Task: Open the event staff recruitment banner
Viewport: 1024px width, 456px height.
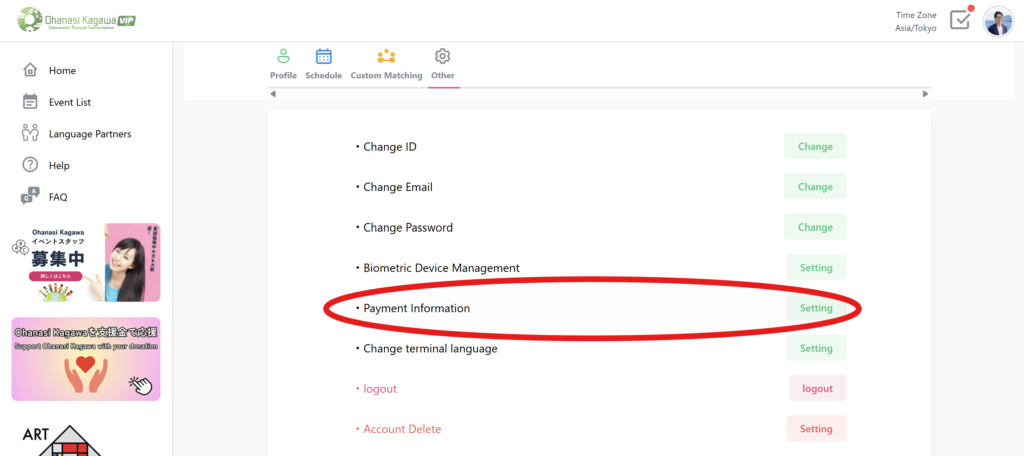Action: [x=86, y=262]
